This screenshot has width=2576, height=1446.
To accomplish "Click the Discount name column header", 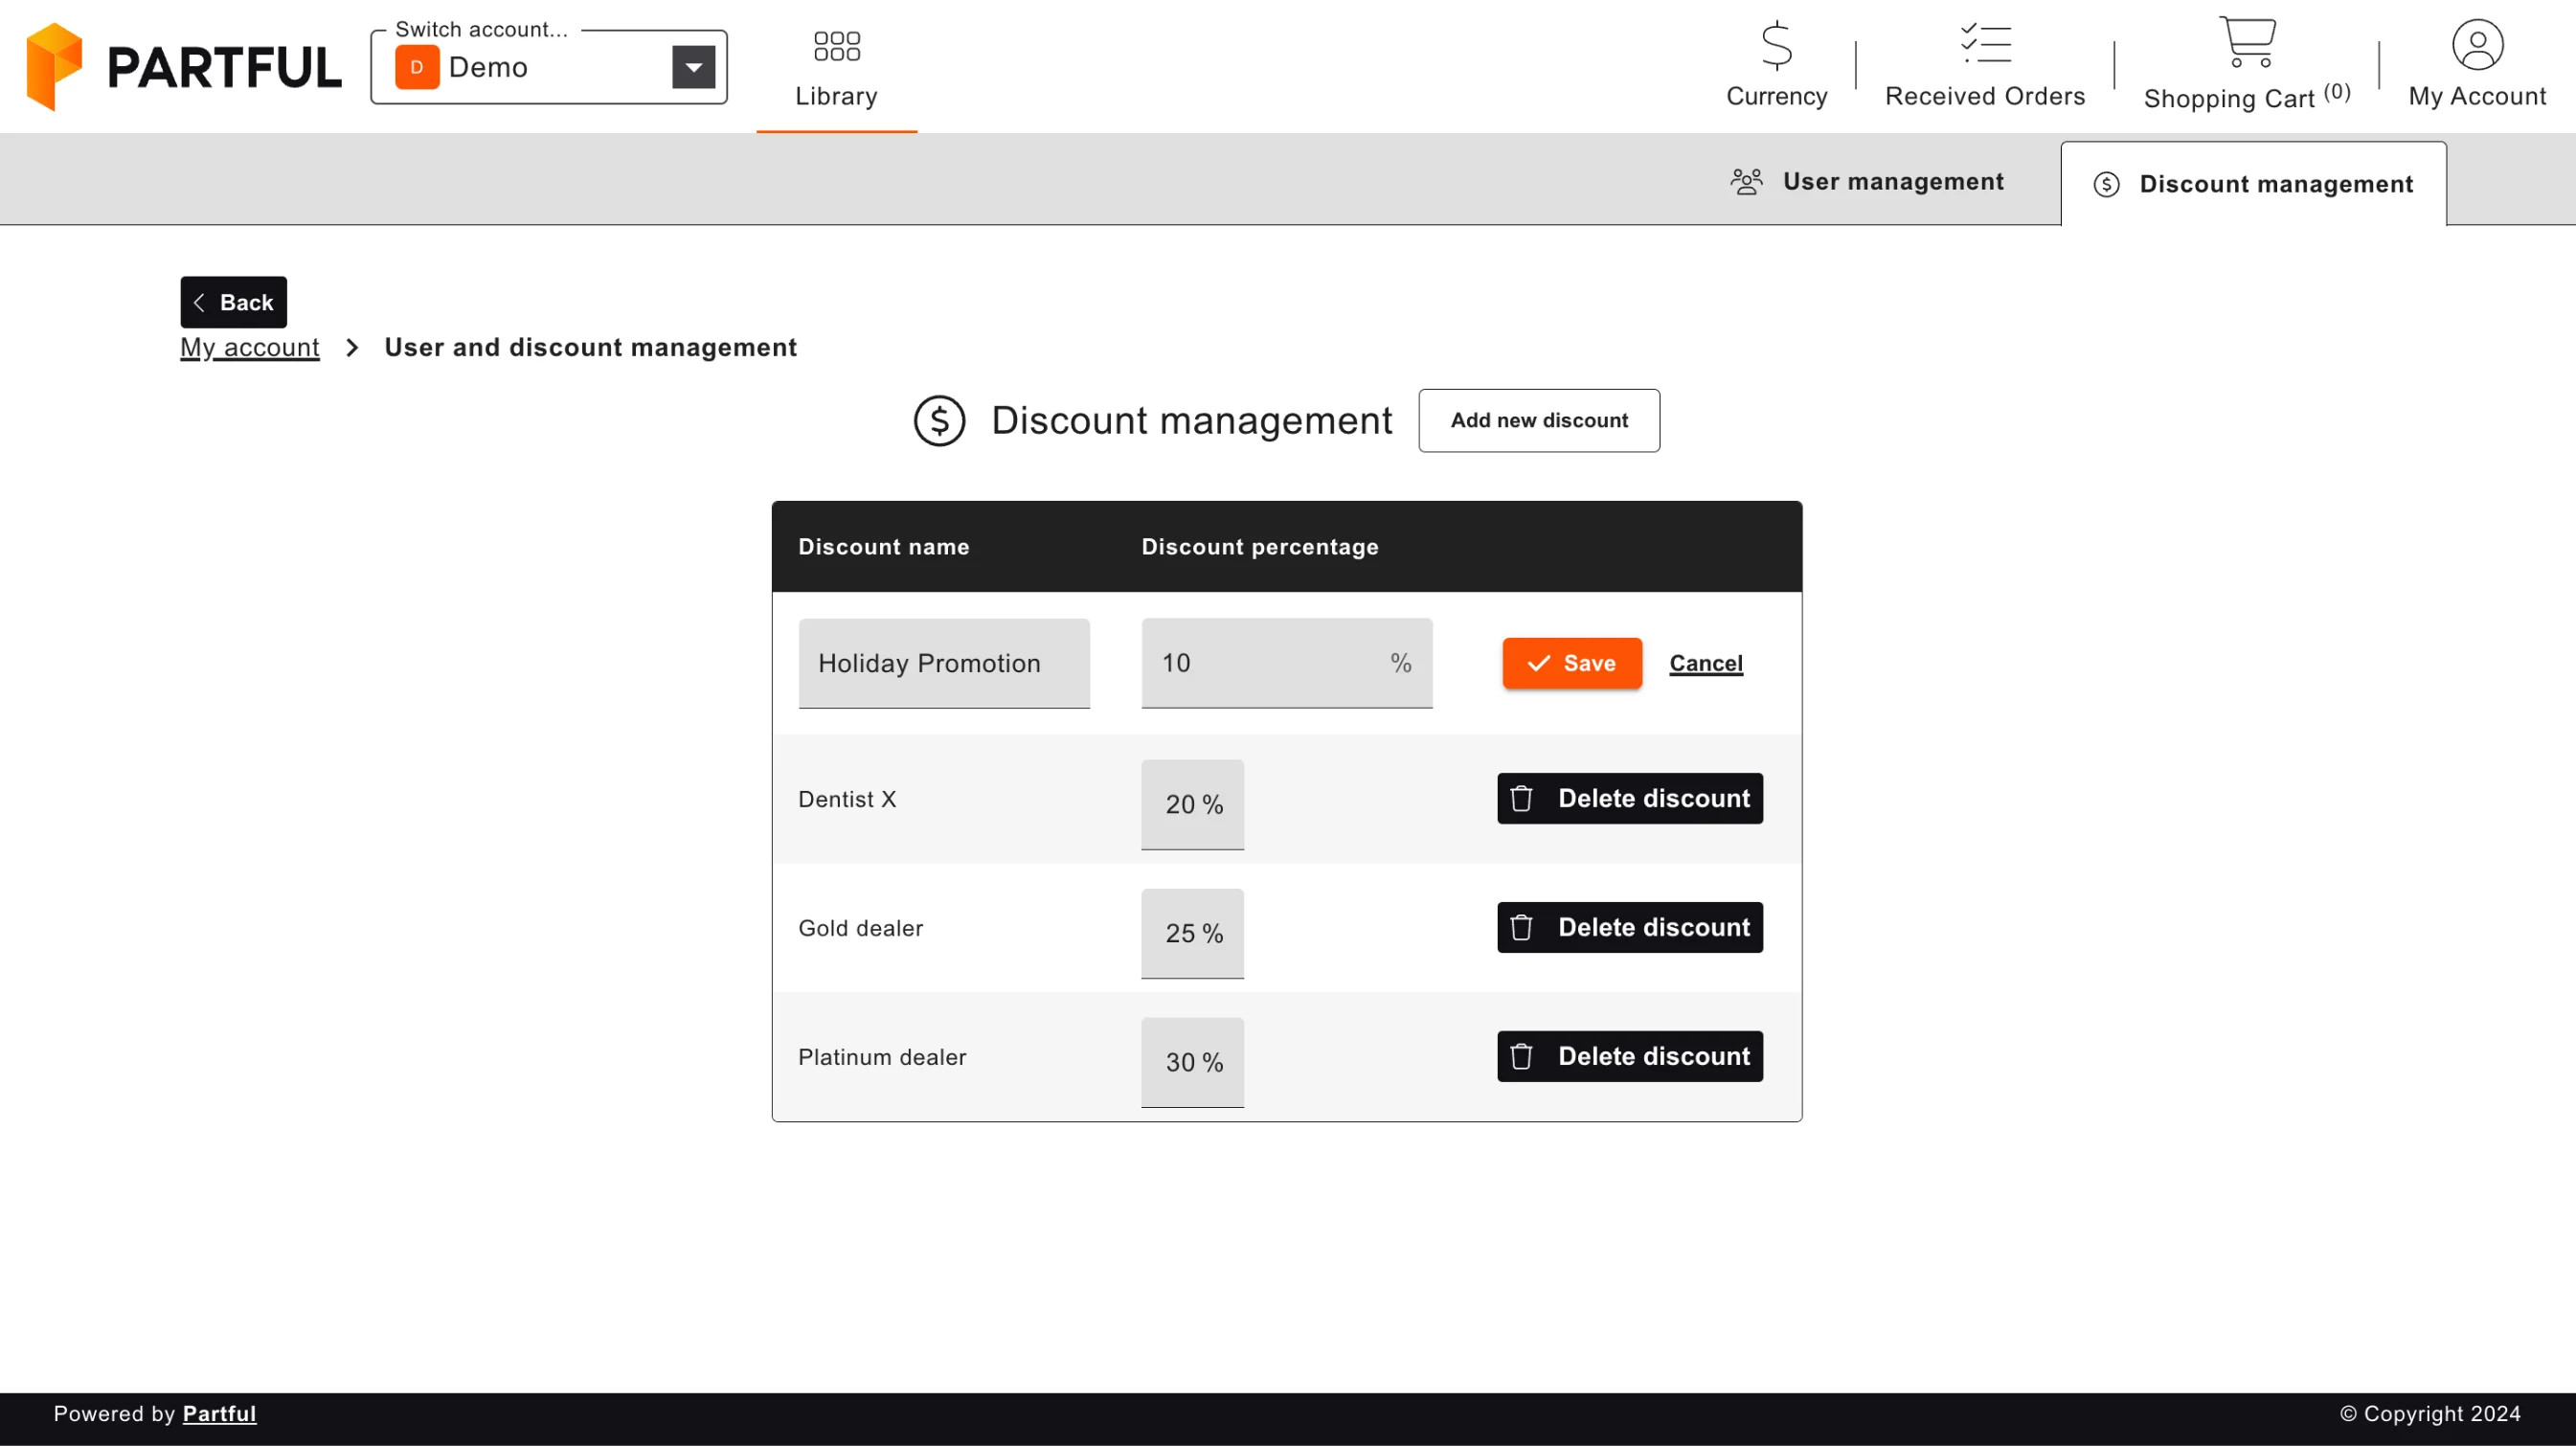I will pyautogui.click(x=883, y=547).
